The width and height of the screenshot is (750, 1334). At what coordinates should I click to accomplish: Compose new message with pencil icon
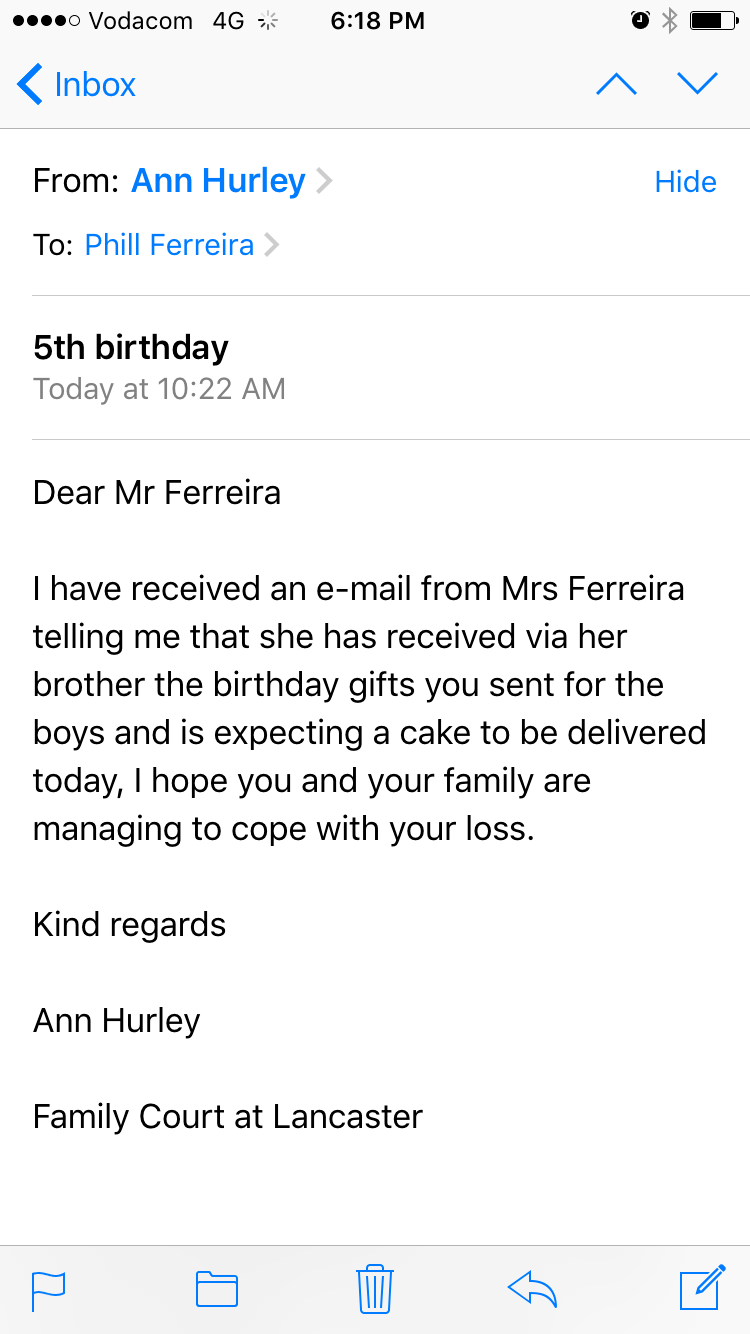pyautogui.click(x=701, y=1288)
